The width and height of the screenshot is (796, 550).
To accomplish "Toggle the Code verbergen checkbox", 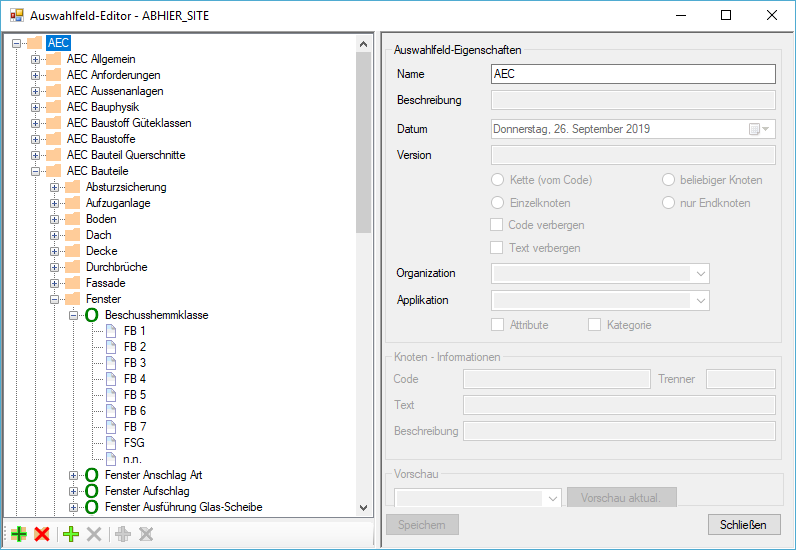I will click(496, 224).
